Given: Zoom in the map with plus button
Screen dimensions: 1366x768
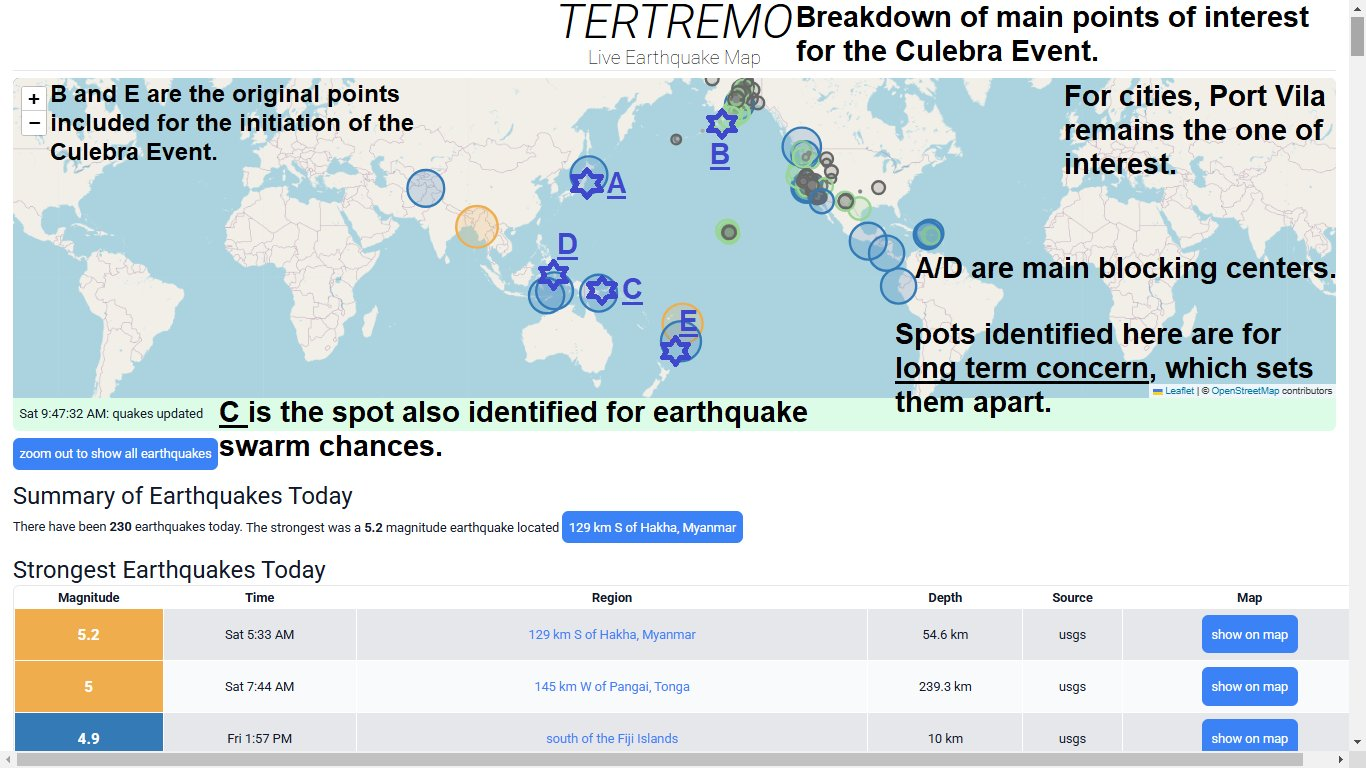Looking at the screenshot, I should [34, 99].
